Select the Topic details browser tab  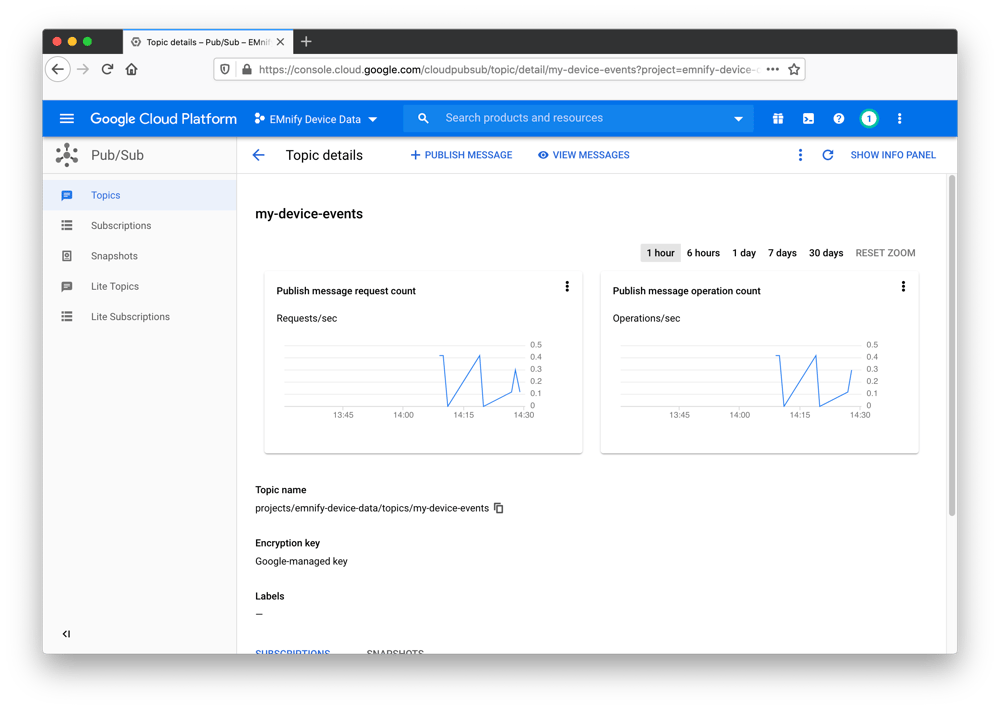click(208, 41)
